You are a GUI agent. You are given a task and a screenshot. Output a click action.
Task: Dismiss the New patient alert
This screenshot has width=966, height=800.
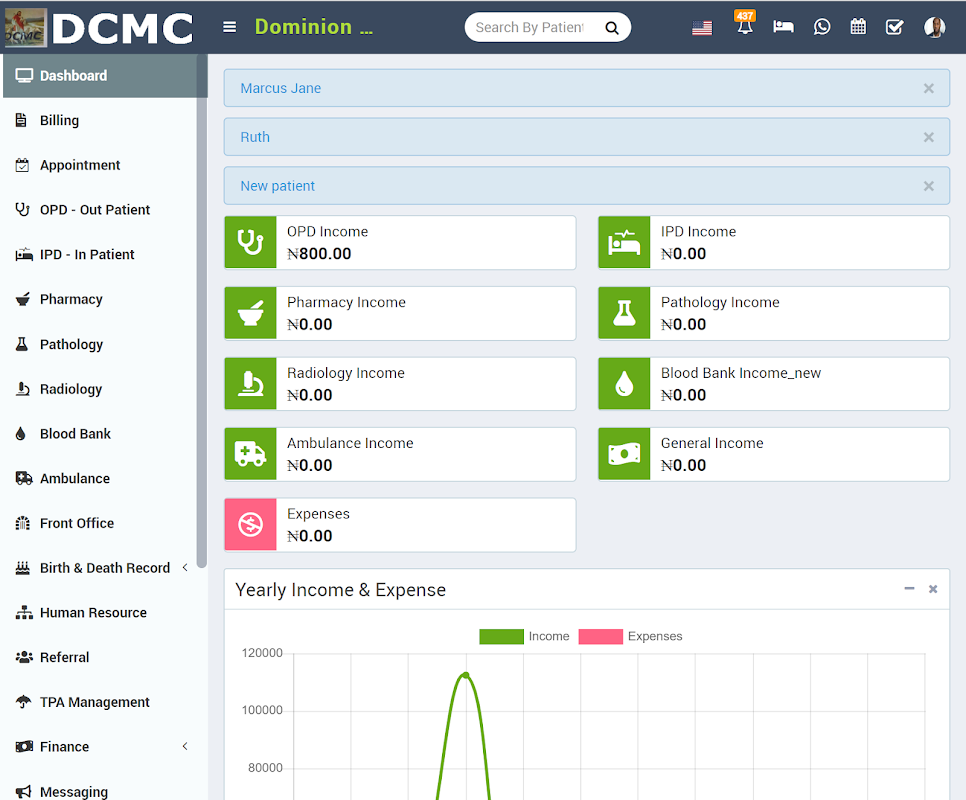[928, 186]
